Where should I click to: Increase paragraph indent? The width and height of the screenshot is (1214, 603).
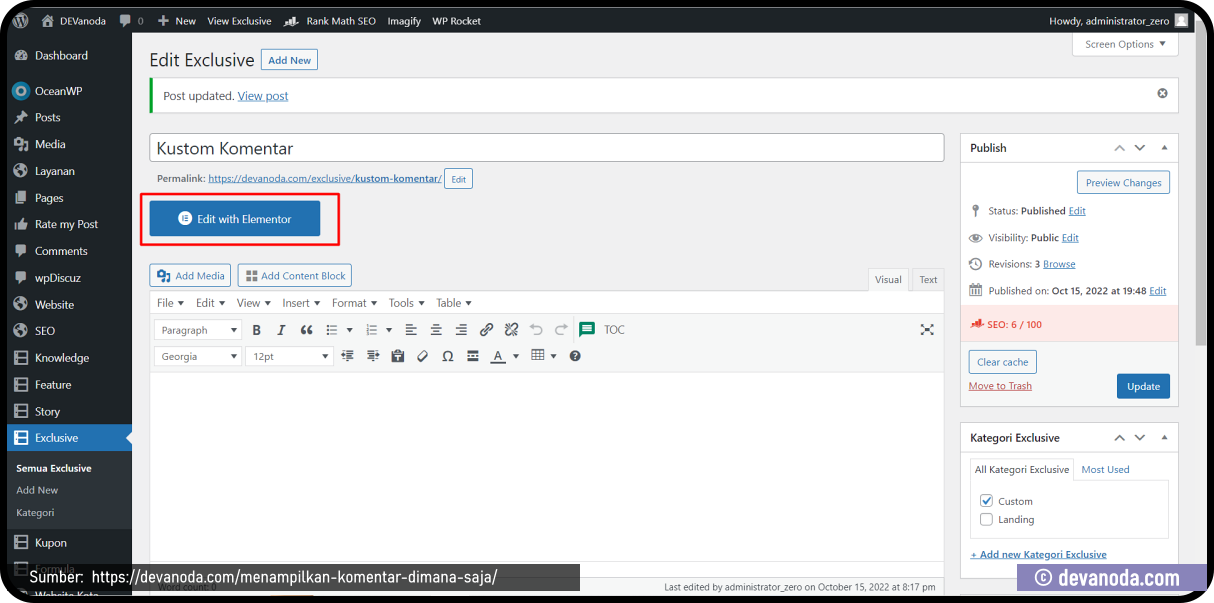click(373, 356)
